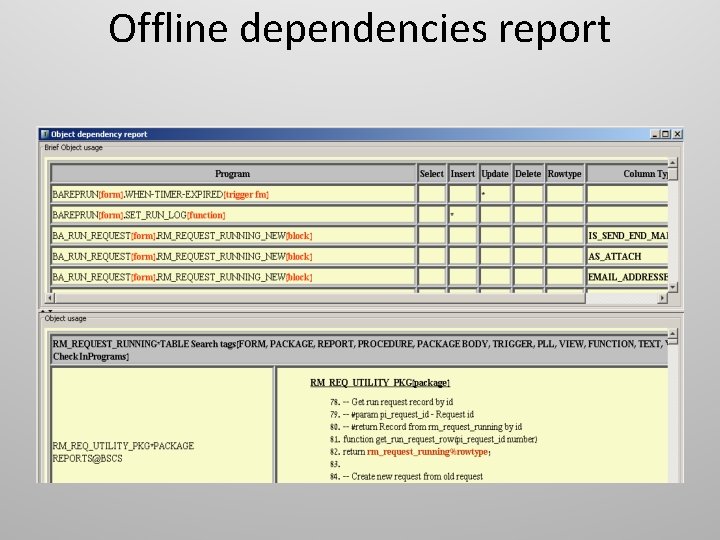This screenshot has height=540, width=720.
Task: Click the Delete column header
Action: [528, 174]
